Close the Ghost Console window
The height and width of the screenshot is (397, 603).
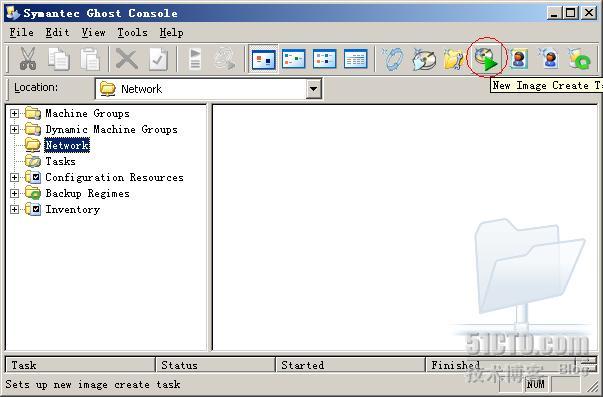coord(589,13)
